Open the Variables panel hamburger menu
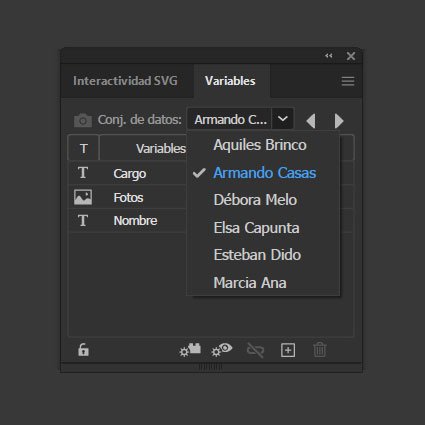This screenshot has height=425, width=425. (x=348, y=81)
